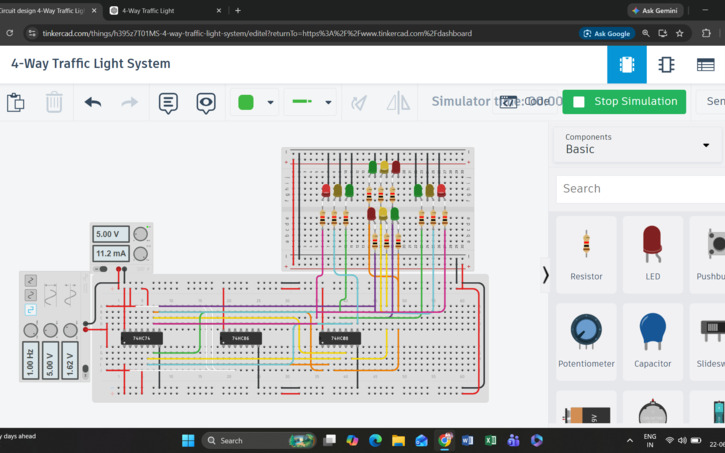The width and height of the screenshot is (725, 453).
Task: Open Microsoft Teams from taskbar
Action: pyautogui.click(x=513, y=441)
